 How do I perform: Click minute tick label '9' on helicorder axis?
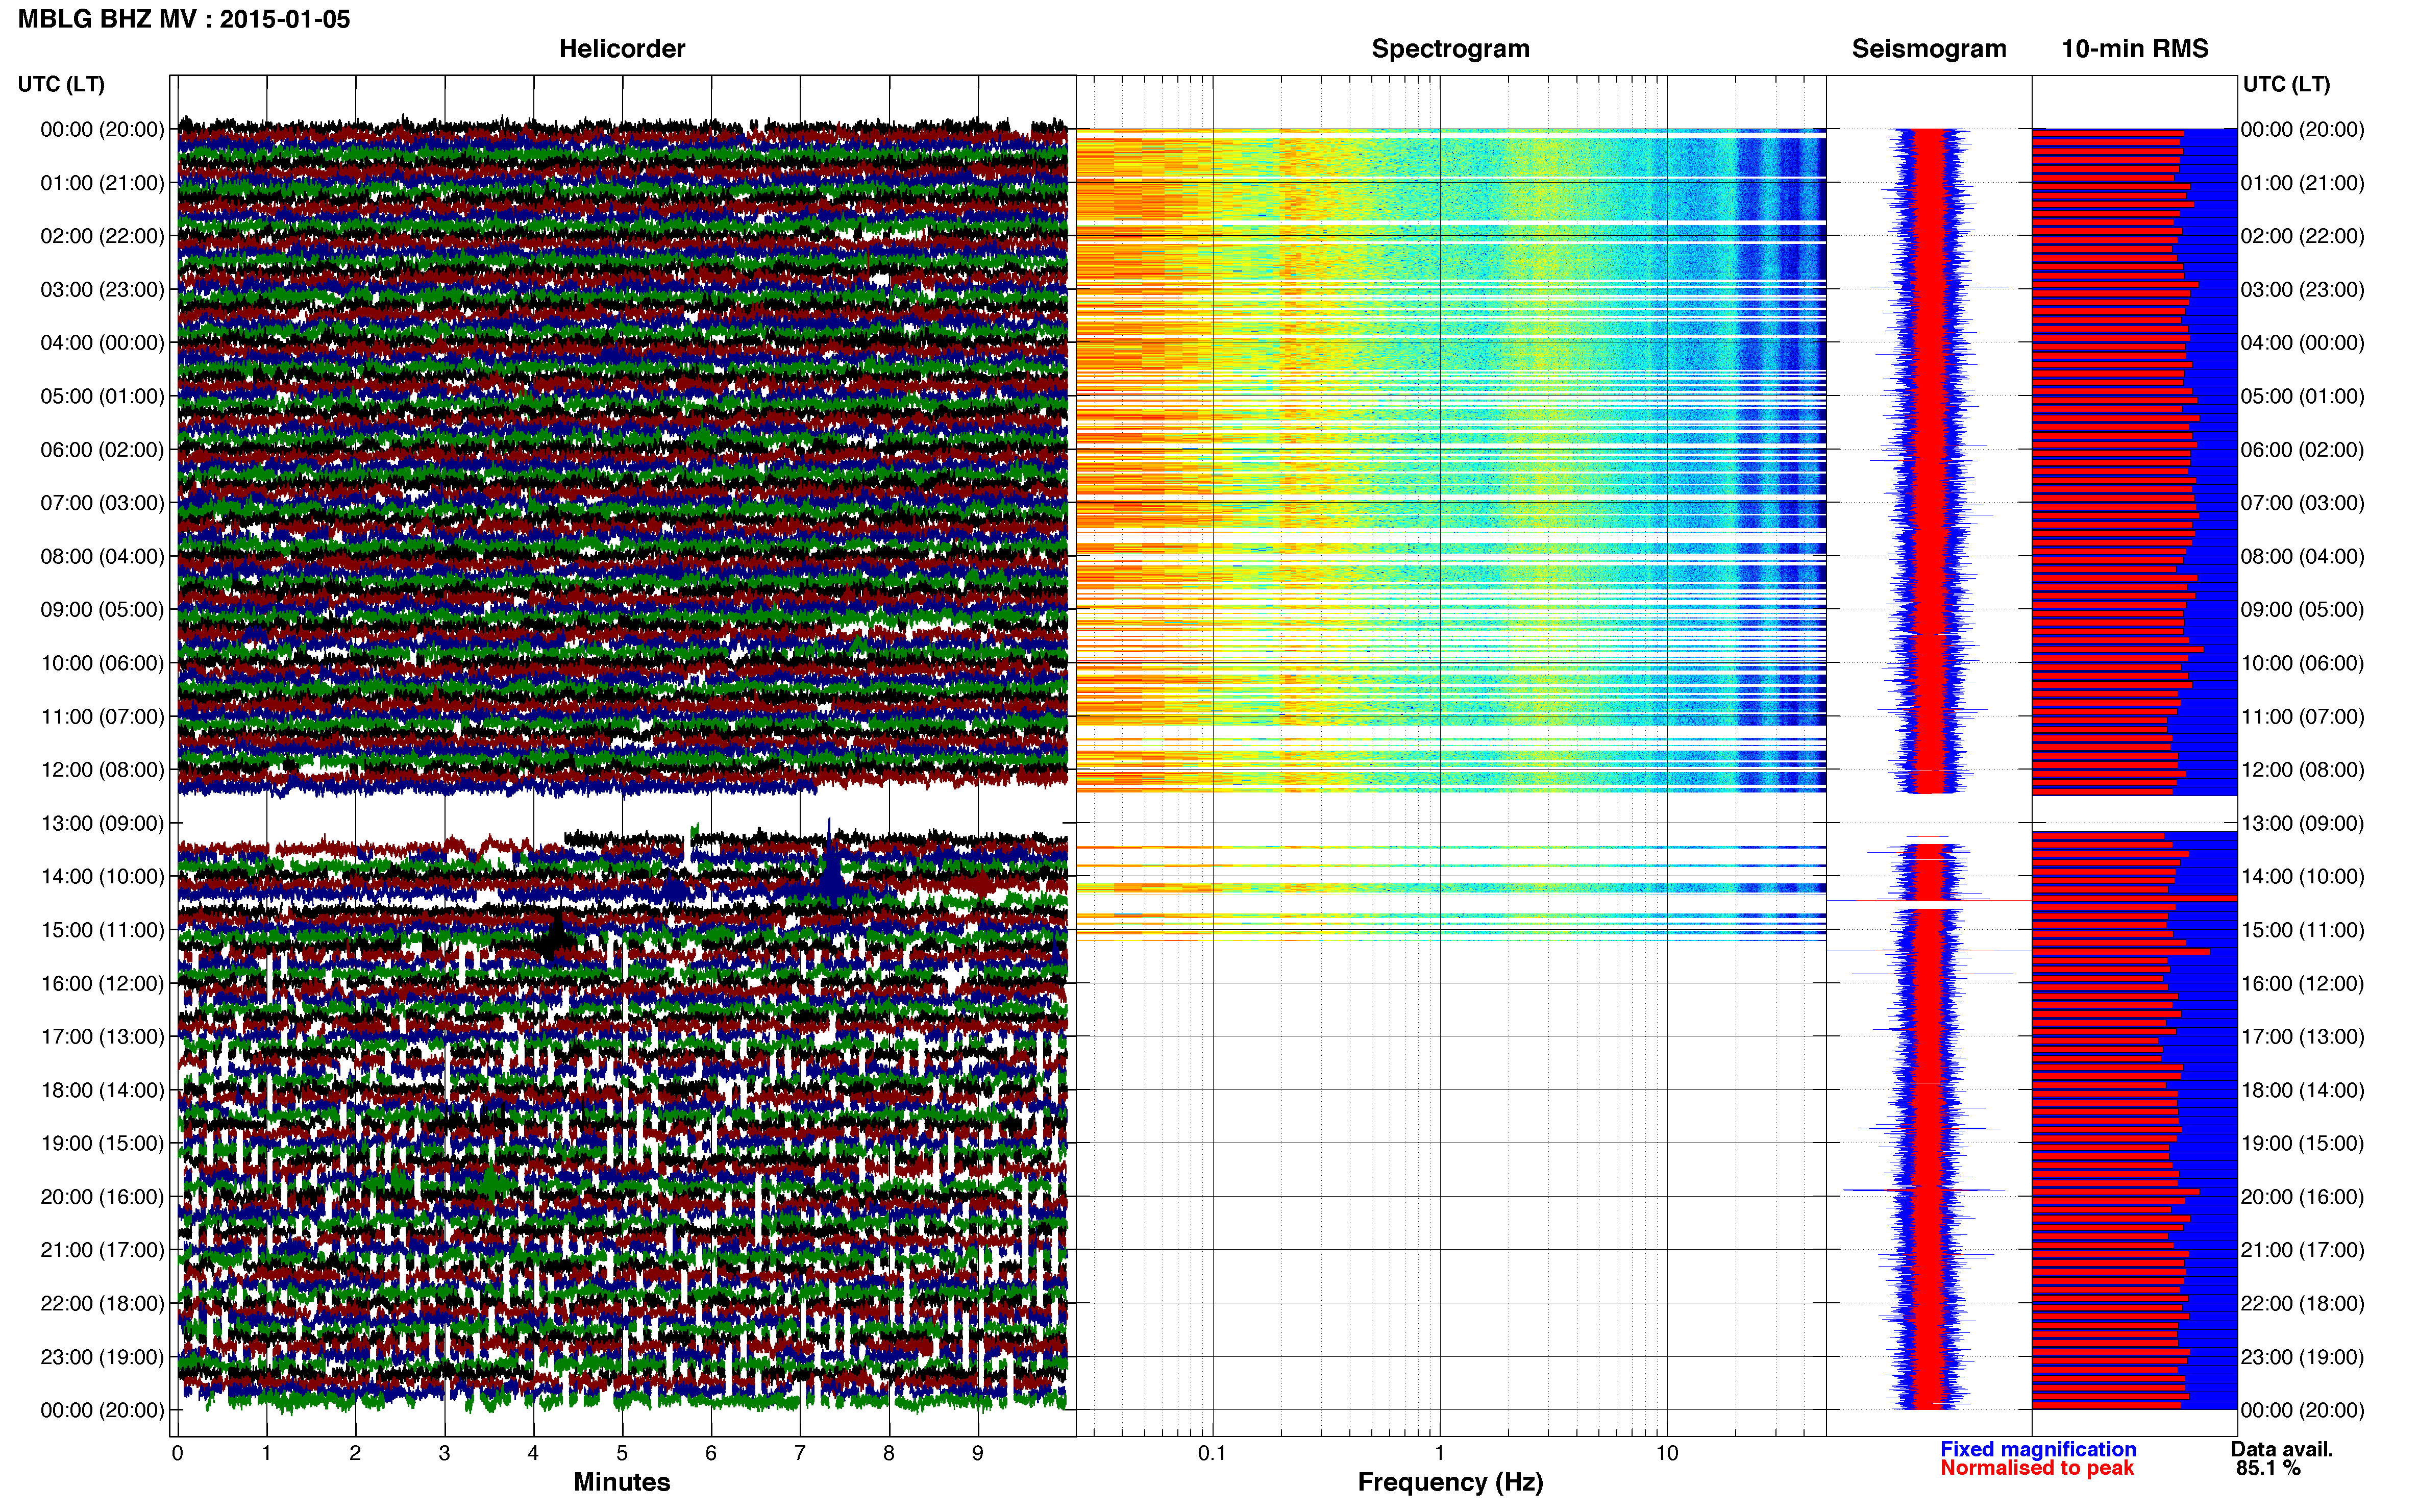(978, 1453)
